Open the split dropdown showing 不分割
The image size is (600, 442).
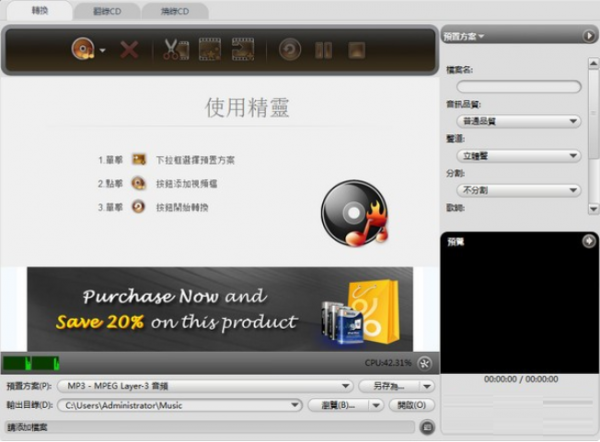tap(519, 190)
